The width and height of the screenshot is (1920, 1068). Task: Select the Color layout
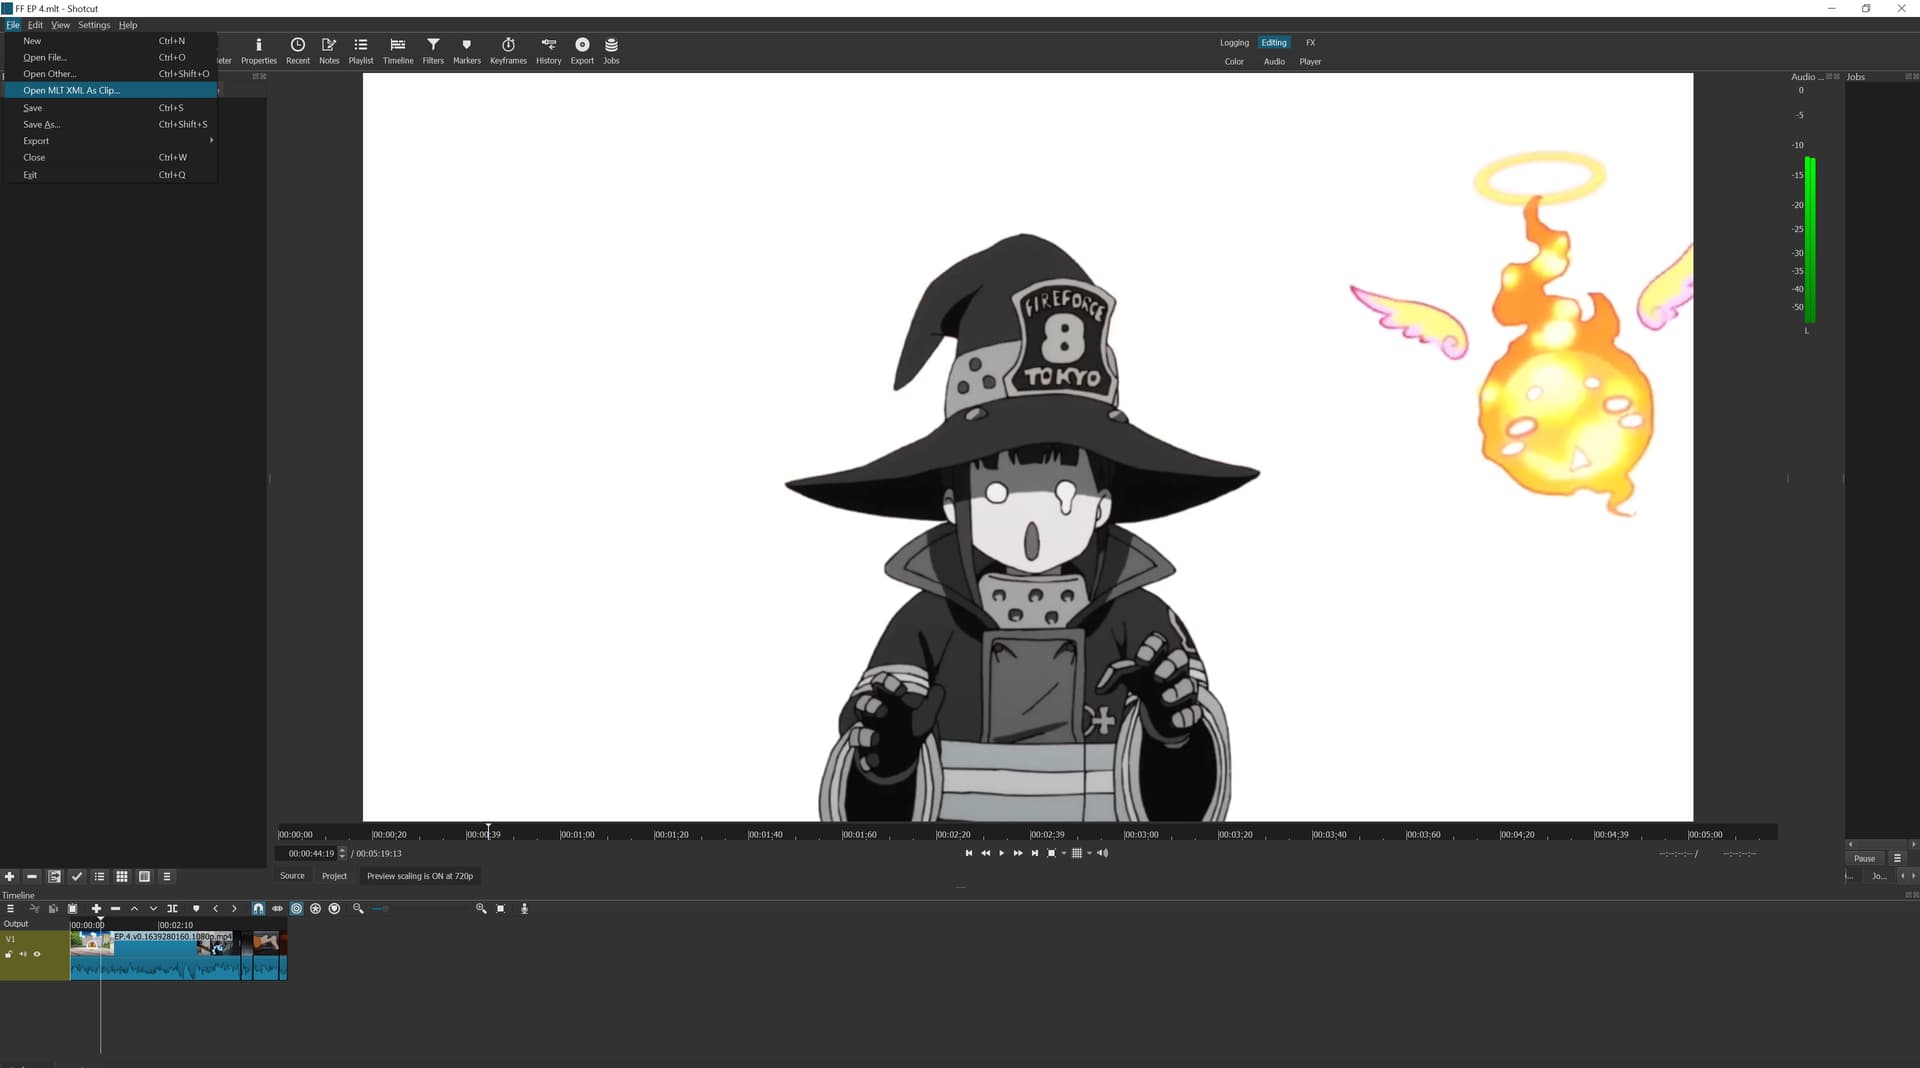tap(1234, 62)
